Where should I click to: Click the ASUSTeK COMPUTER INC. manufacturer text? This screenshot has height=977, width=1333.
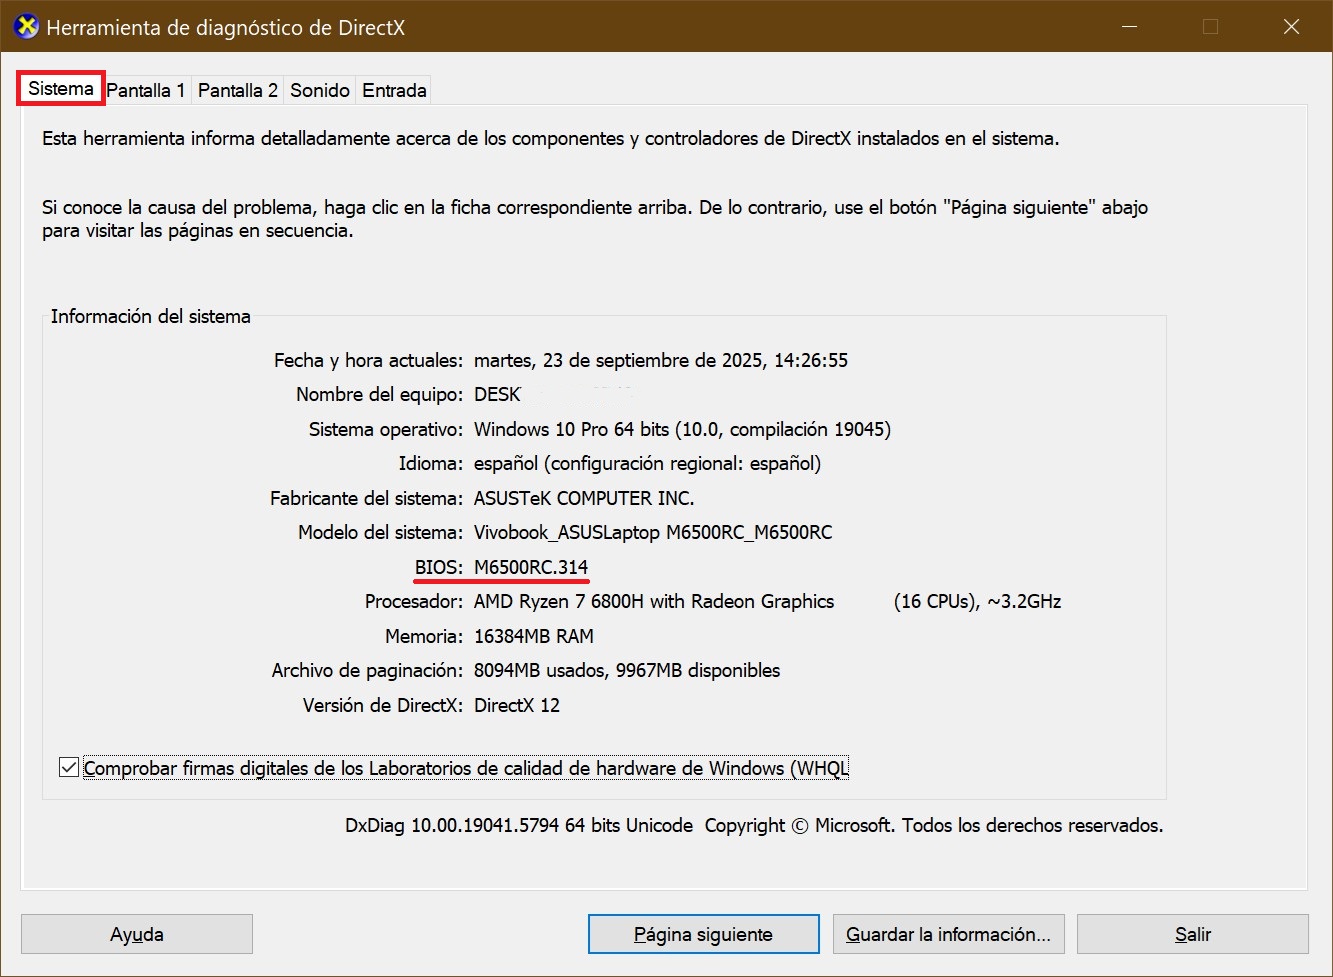[x=584, y=498]
